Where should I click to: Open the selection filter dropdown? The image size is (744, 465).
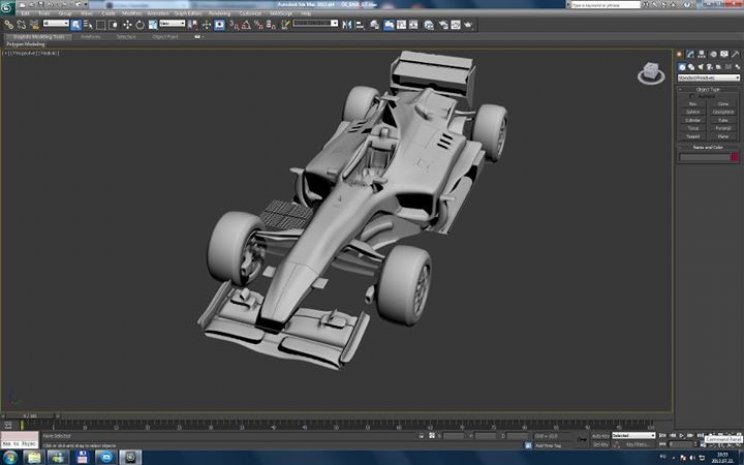(x=56, y=23)
